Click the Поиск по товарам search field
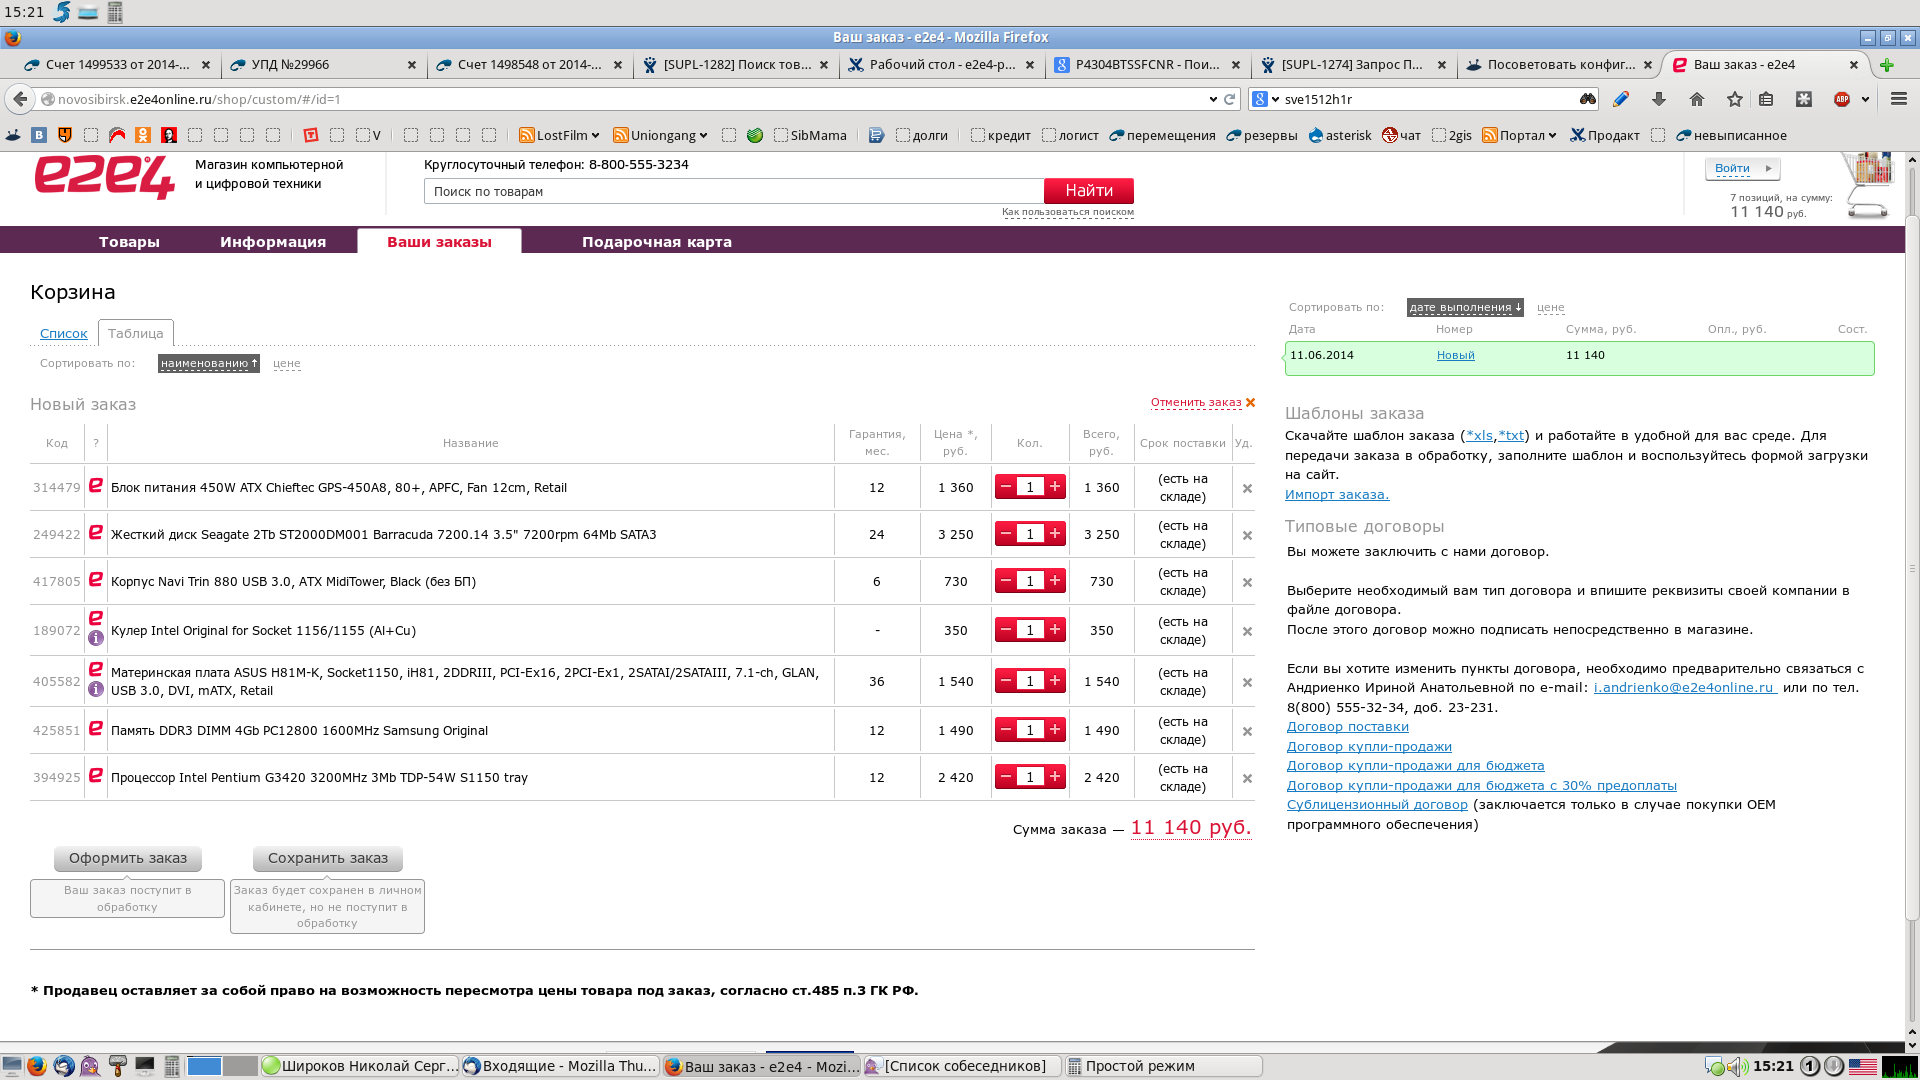The image size is (1920, 1080). tap(733, 191)
